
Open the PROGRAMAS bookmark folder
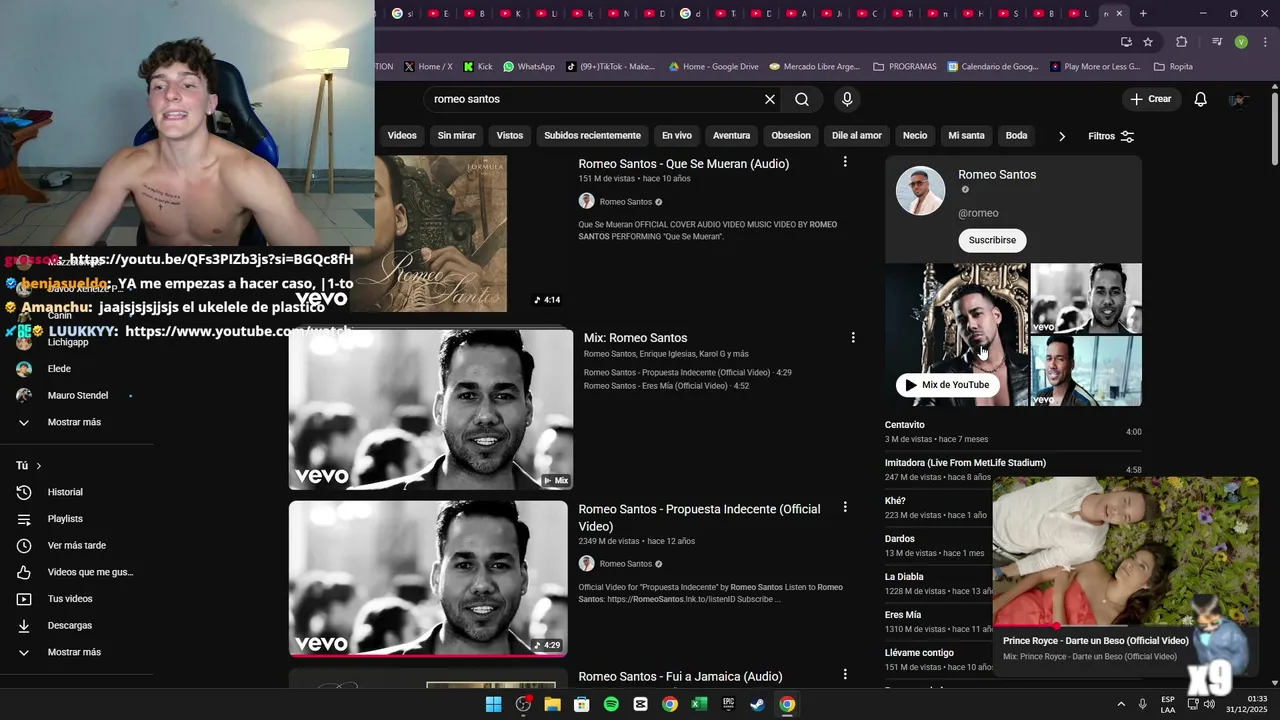(x=904, y=66)
